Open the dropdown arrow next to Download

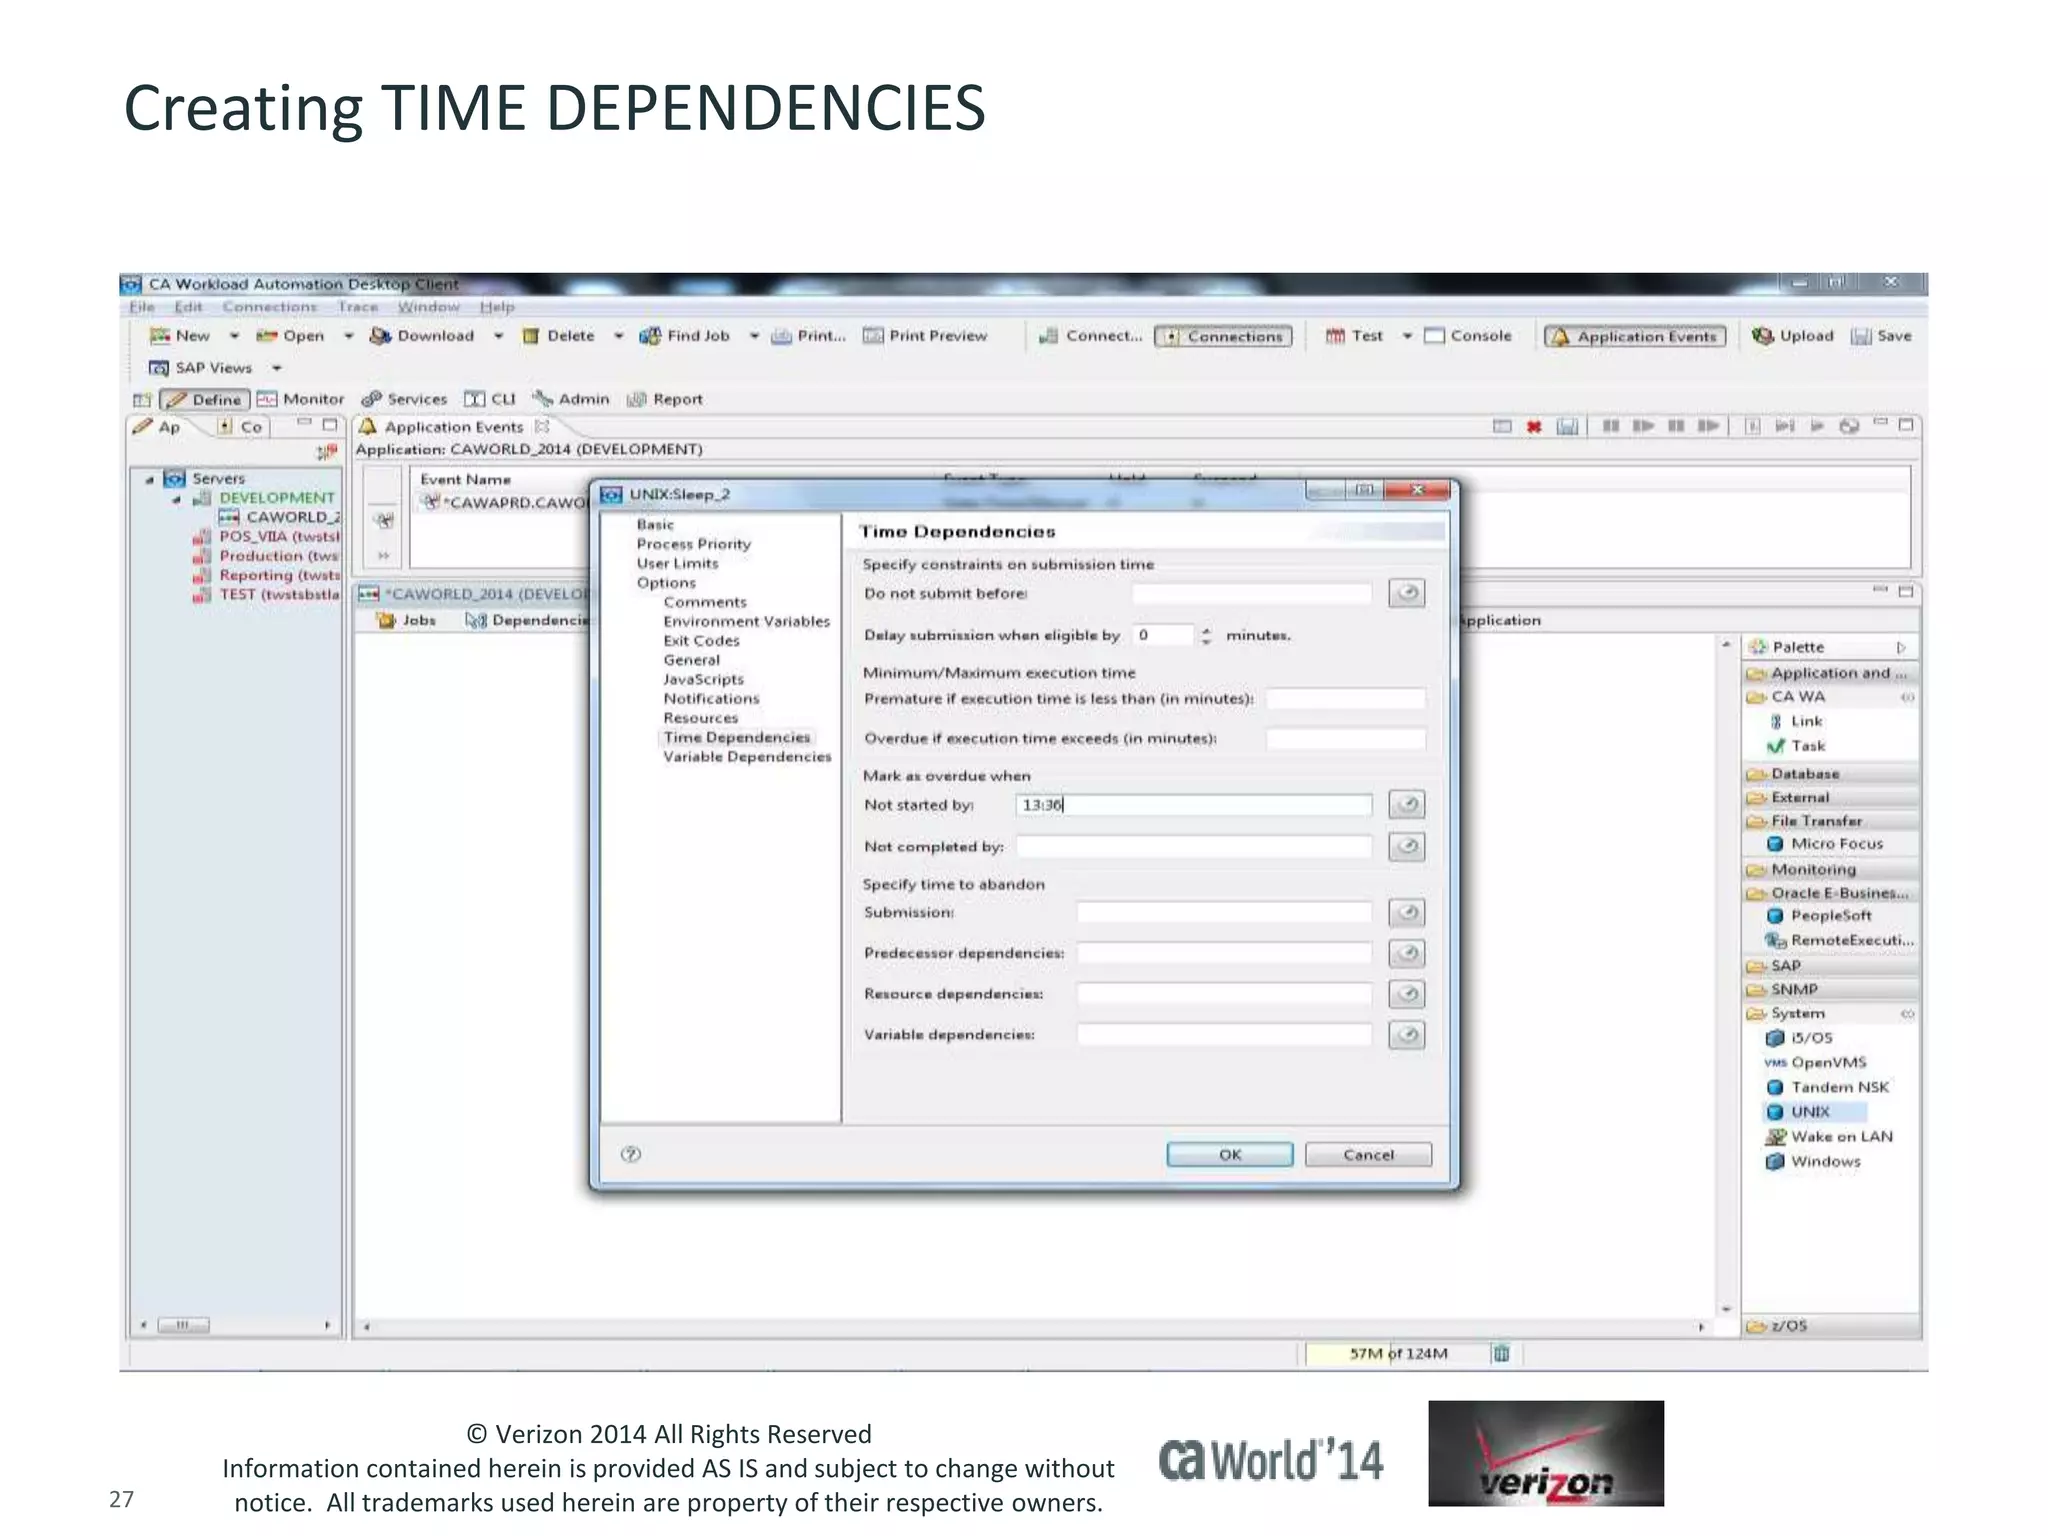coord(498,336)
